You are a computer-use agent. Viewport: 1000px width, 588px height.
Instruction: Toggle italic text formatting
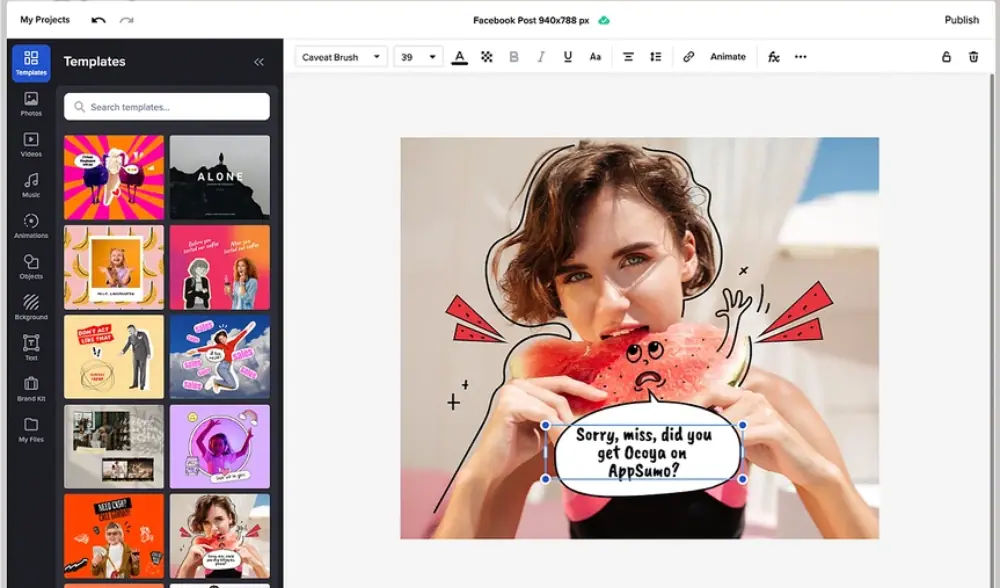(x=541, y=57)
